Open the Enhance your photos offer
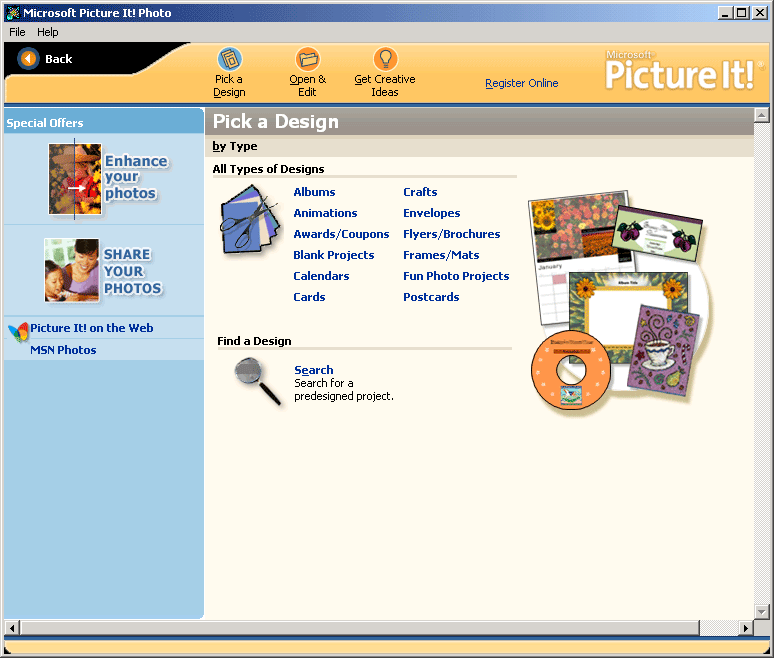The image size is (774, 658). click(x=107, y=178)
